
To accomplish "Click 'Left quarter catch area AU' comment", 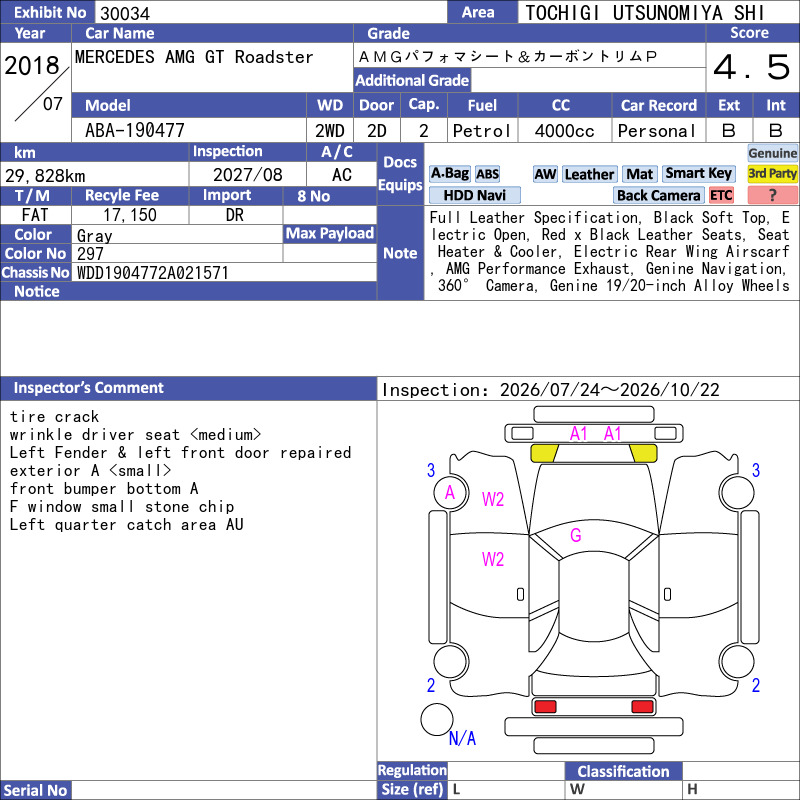I will pos(127,524).
